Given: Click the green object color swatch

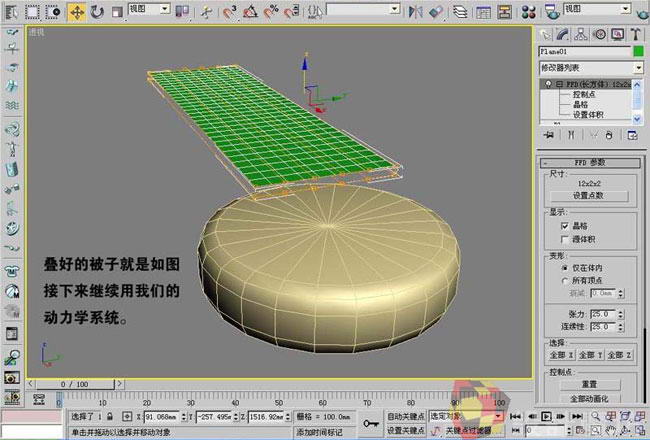Looking at the screenshot, I should [x=640, y=51].
